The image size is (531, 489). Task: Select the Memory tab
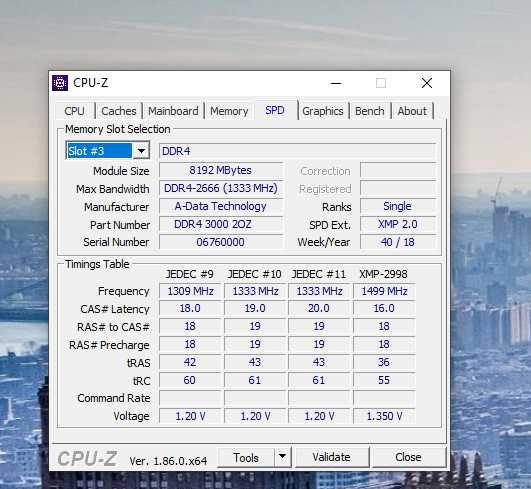(229, 111)
